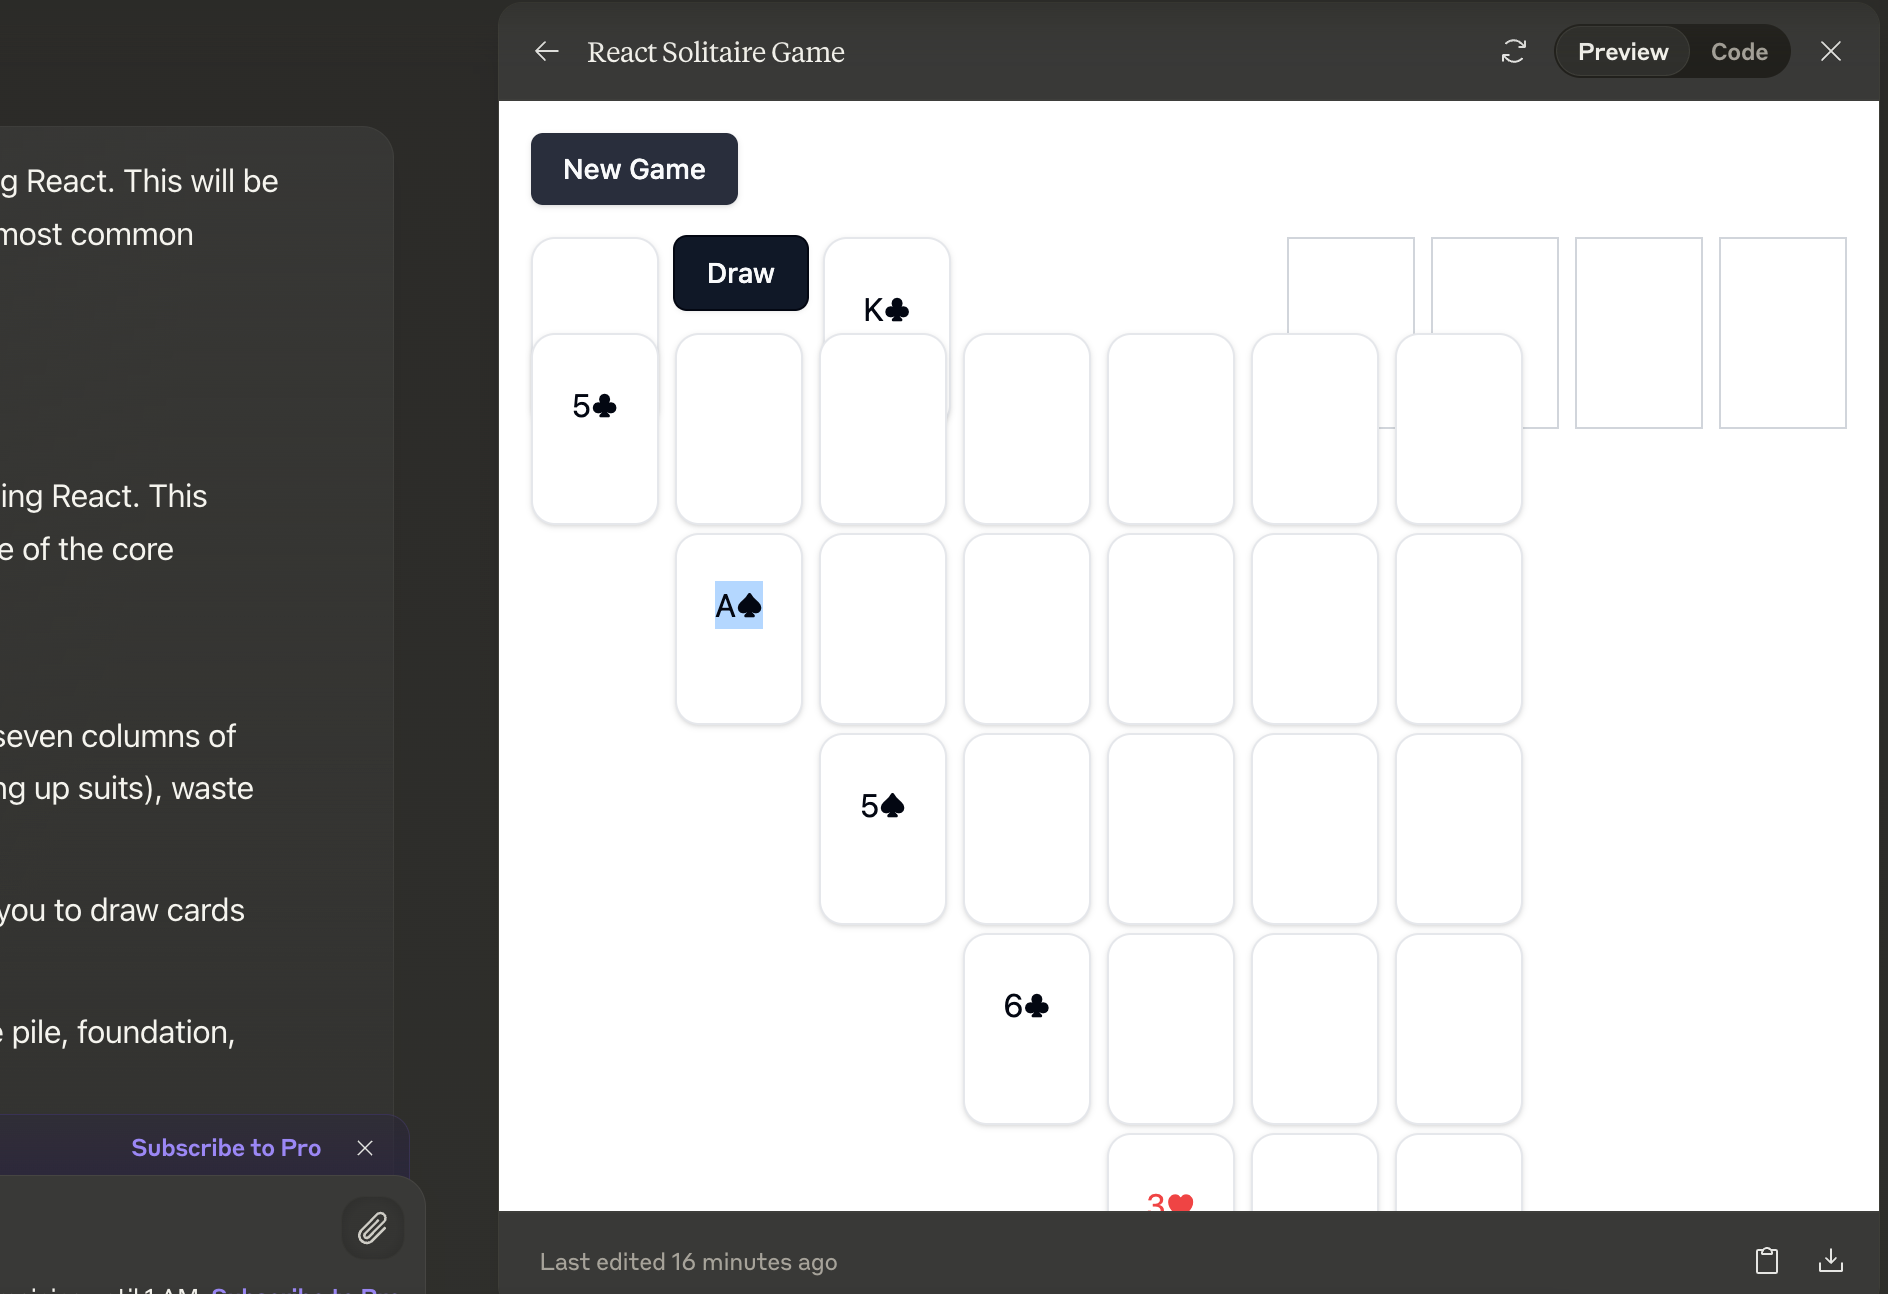Download the artifact file
The height and width of the screenshot is (1294, 1888).
(1830, 1260)
